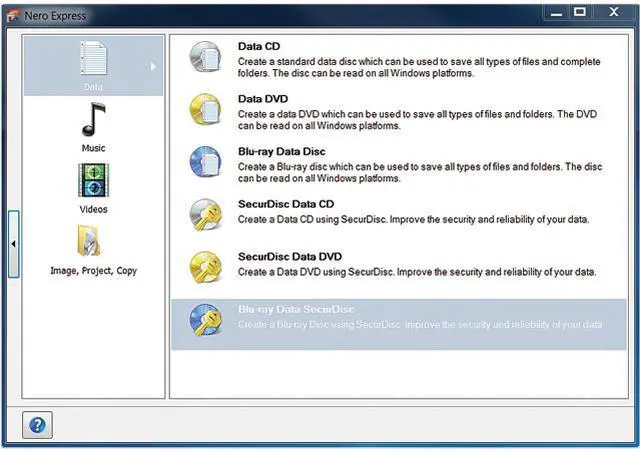The height and width of the screenshot is (452, 640).
Task: Click the Data DVD description text
Action: coord(418,120)
